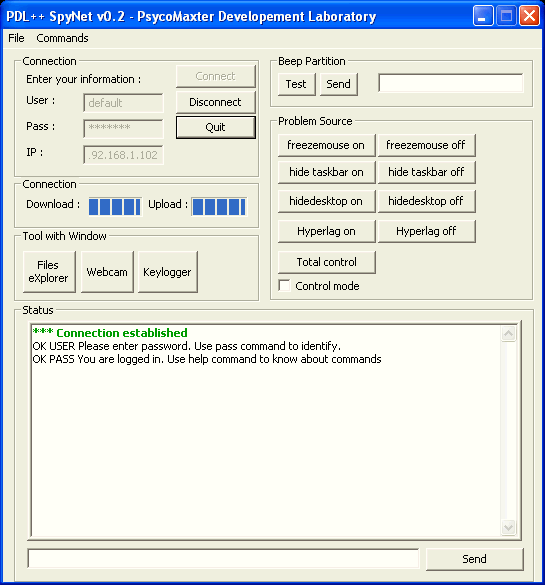Viewport: 545px width, 585px height.
Task: Click the status log scroll down arrow
Action: 508,527
